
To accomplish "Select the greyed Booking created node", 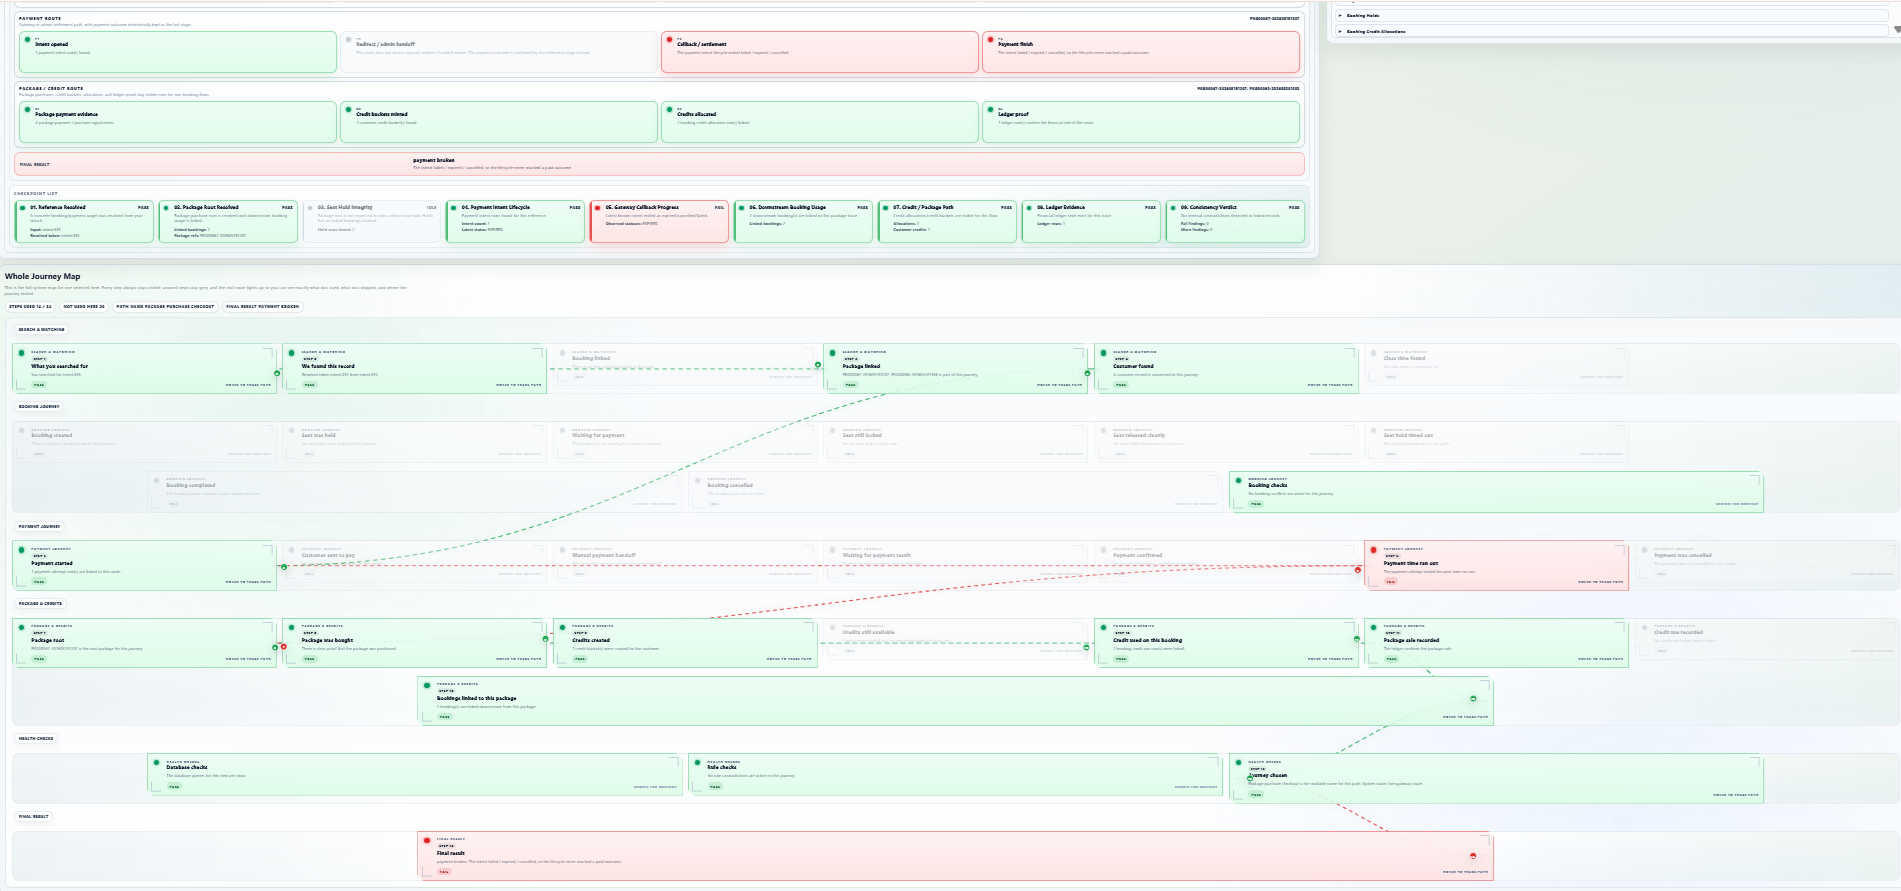I will 144,440.
